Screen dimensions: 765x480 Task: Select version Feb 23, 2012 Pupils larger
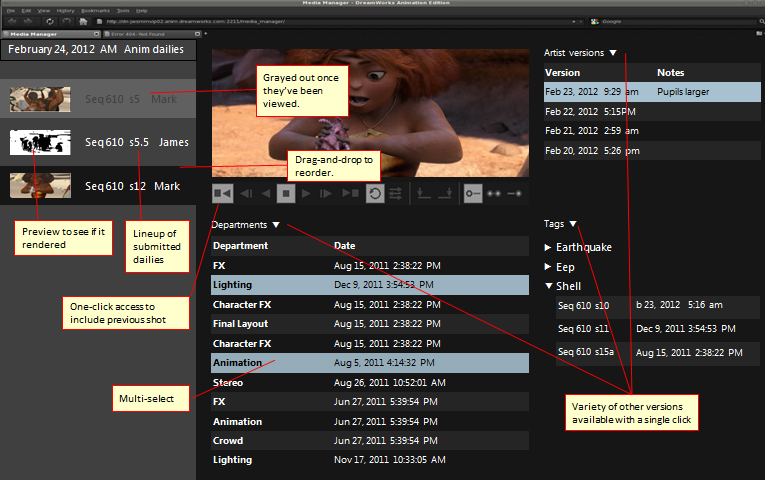pyautogui.click(x=652, y=92)
